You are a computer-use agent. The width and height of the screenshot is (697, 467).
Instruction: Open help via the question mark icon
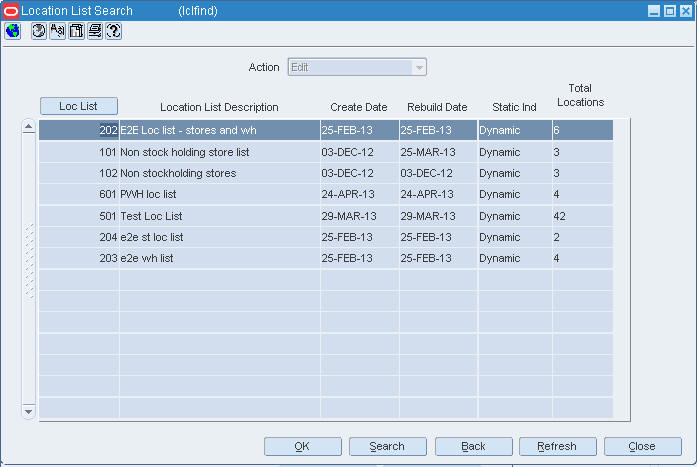pyautogui.click(x=114, y=31)
